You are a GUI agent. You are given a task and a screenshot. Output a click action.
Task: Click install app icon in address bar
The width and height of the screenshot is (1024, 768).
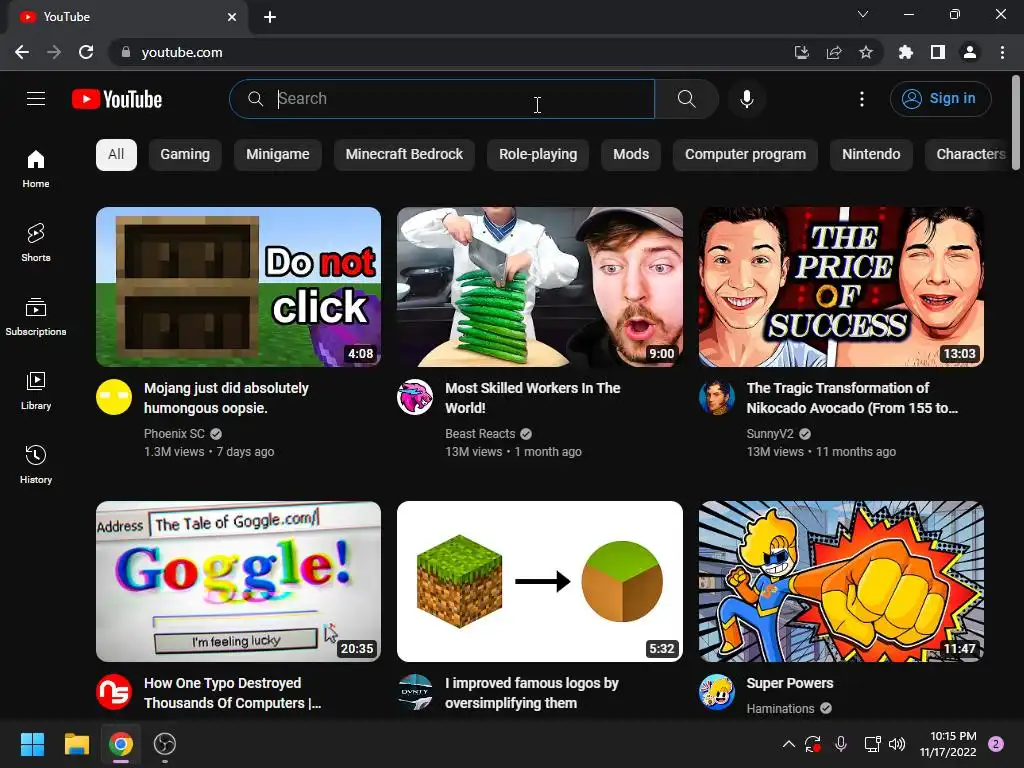[801, 52]
